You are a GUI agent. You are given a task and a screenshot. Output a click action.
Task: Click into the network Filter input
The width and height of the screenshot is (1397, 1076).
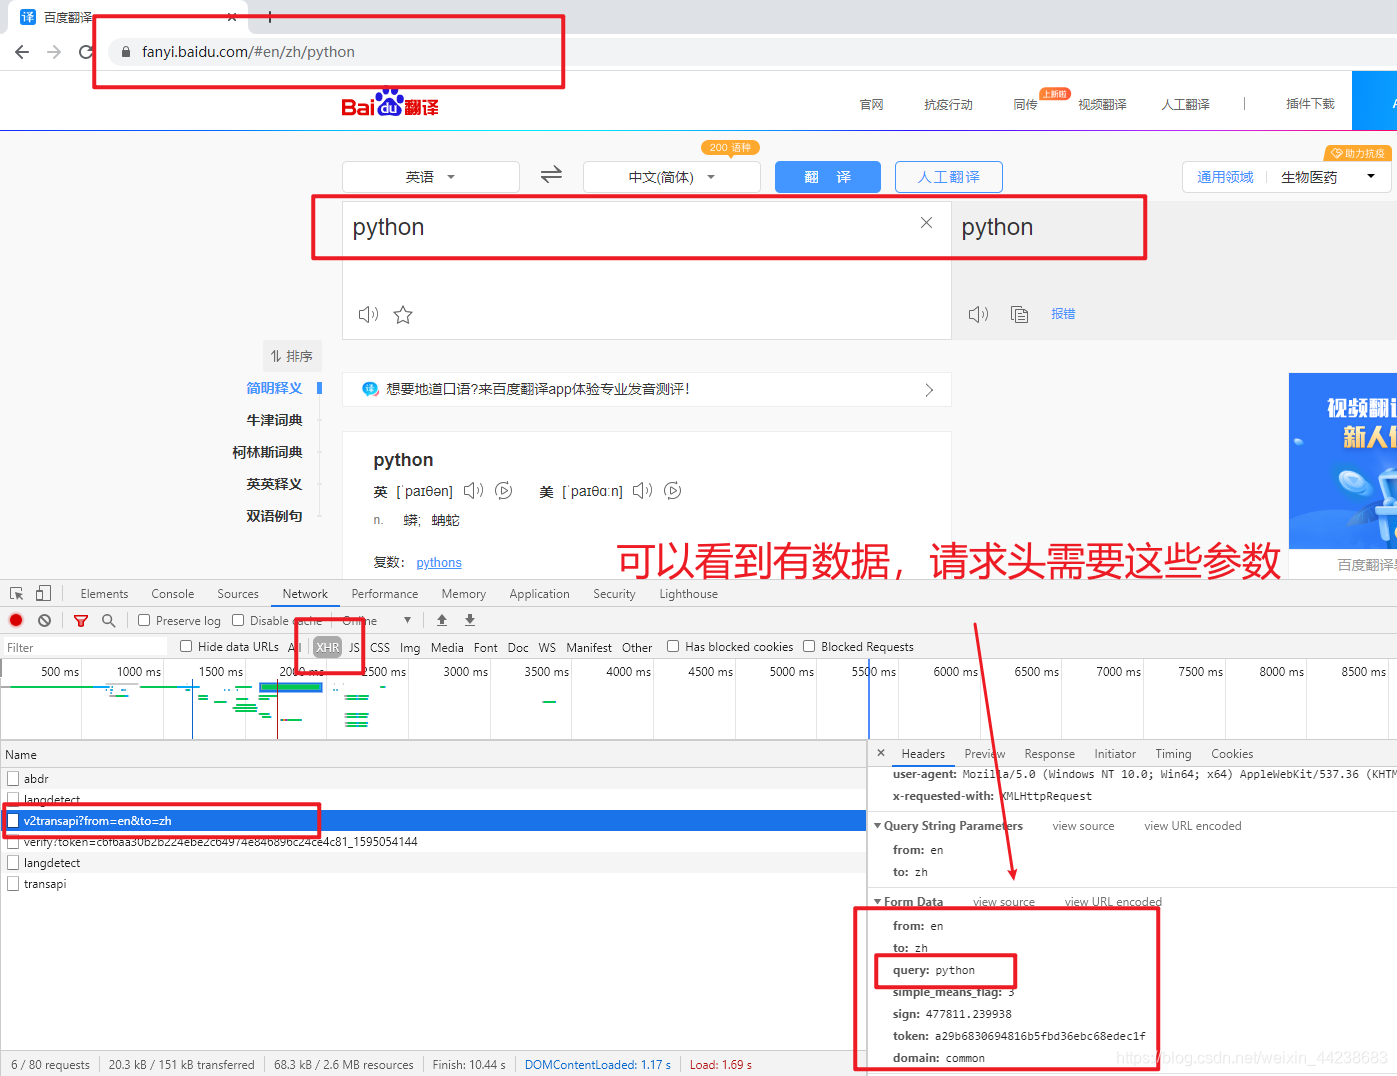85,647
